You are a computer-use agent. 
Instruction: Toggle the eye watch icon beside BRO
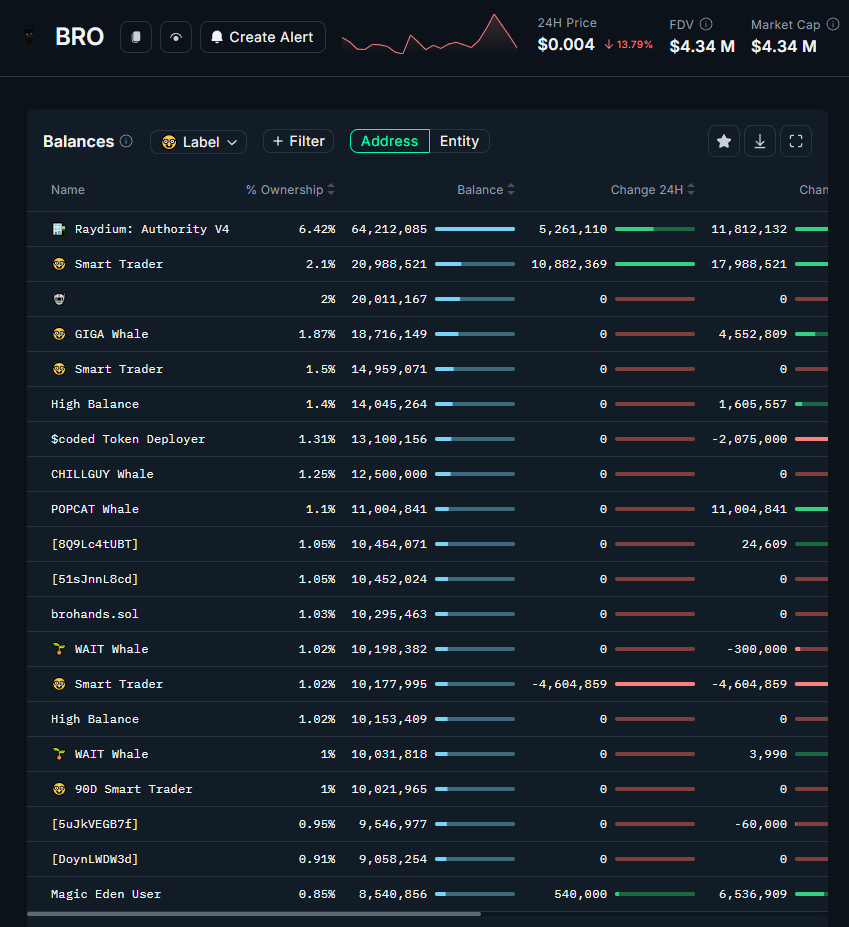pos(176,37)
